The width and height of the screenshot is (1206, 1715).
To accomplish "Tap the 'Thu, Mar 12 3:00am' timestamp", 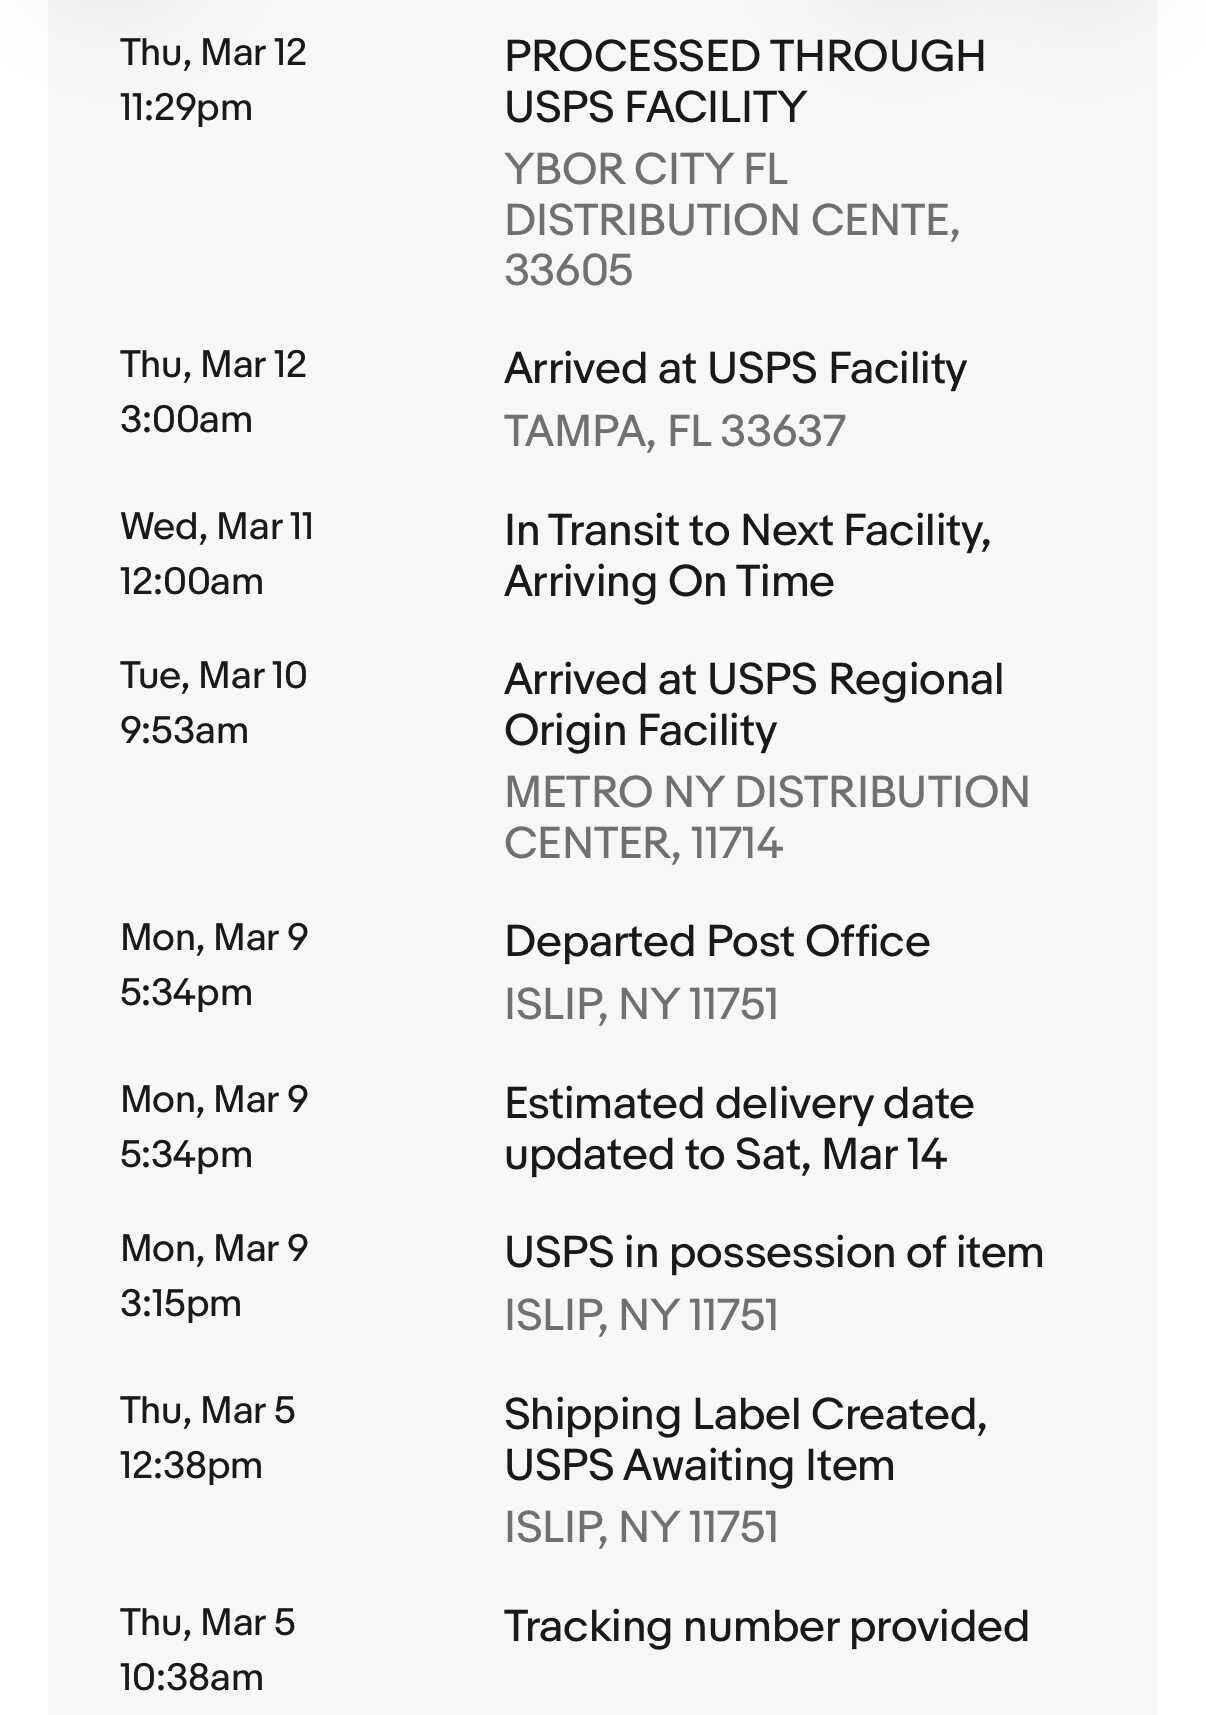I will [x=213, y=392].
